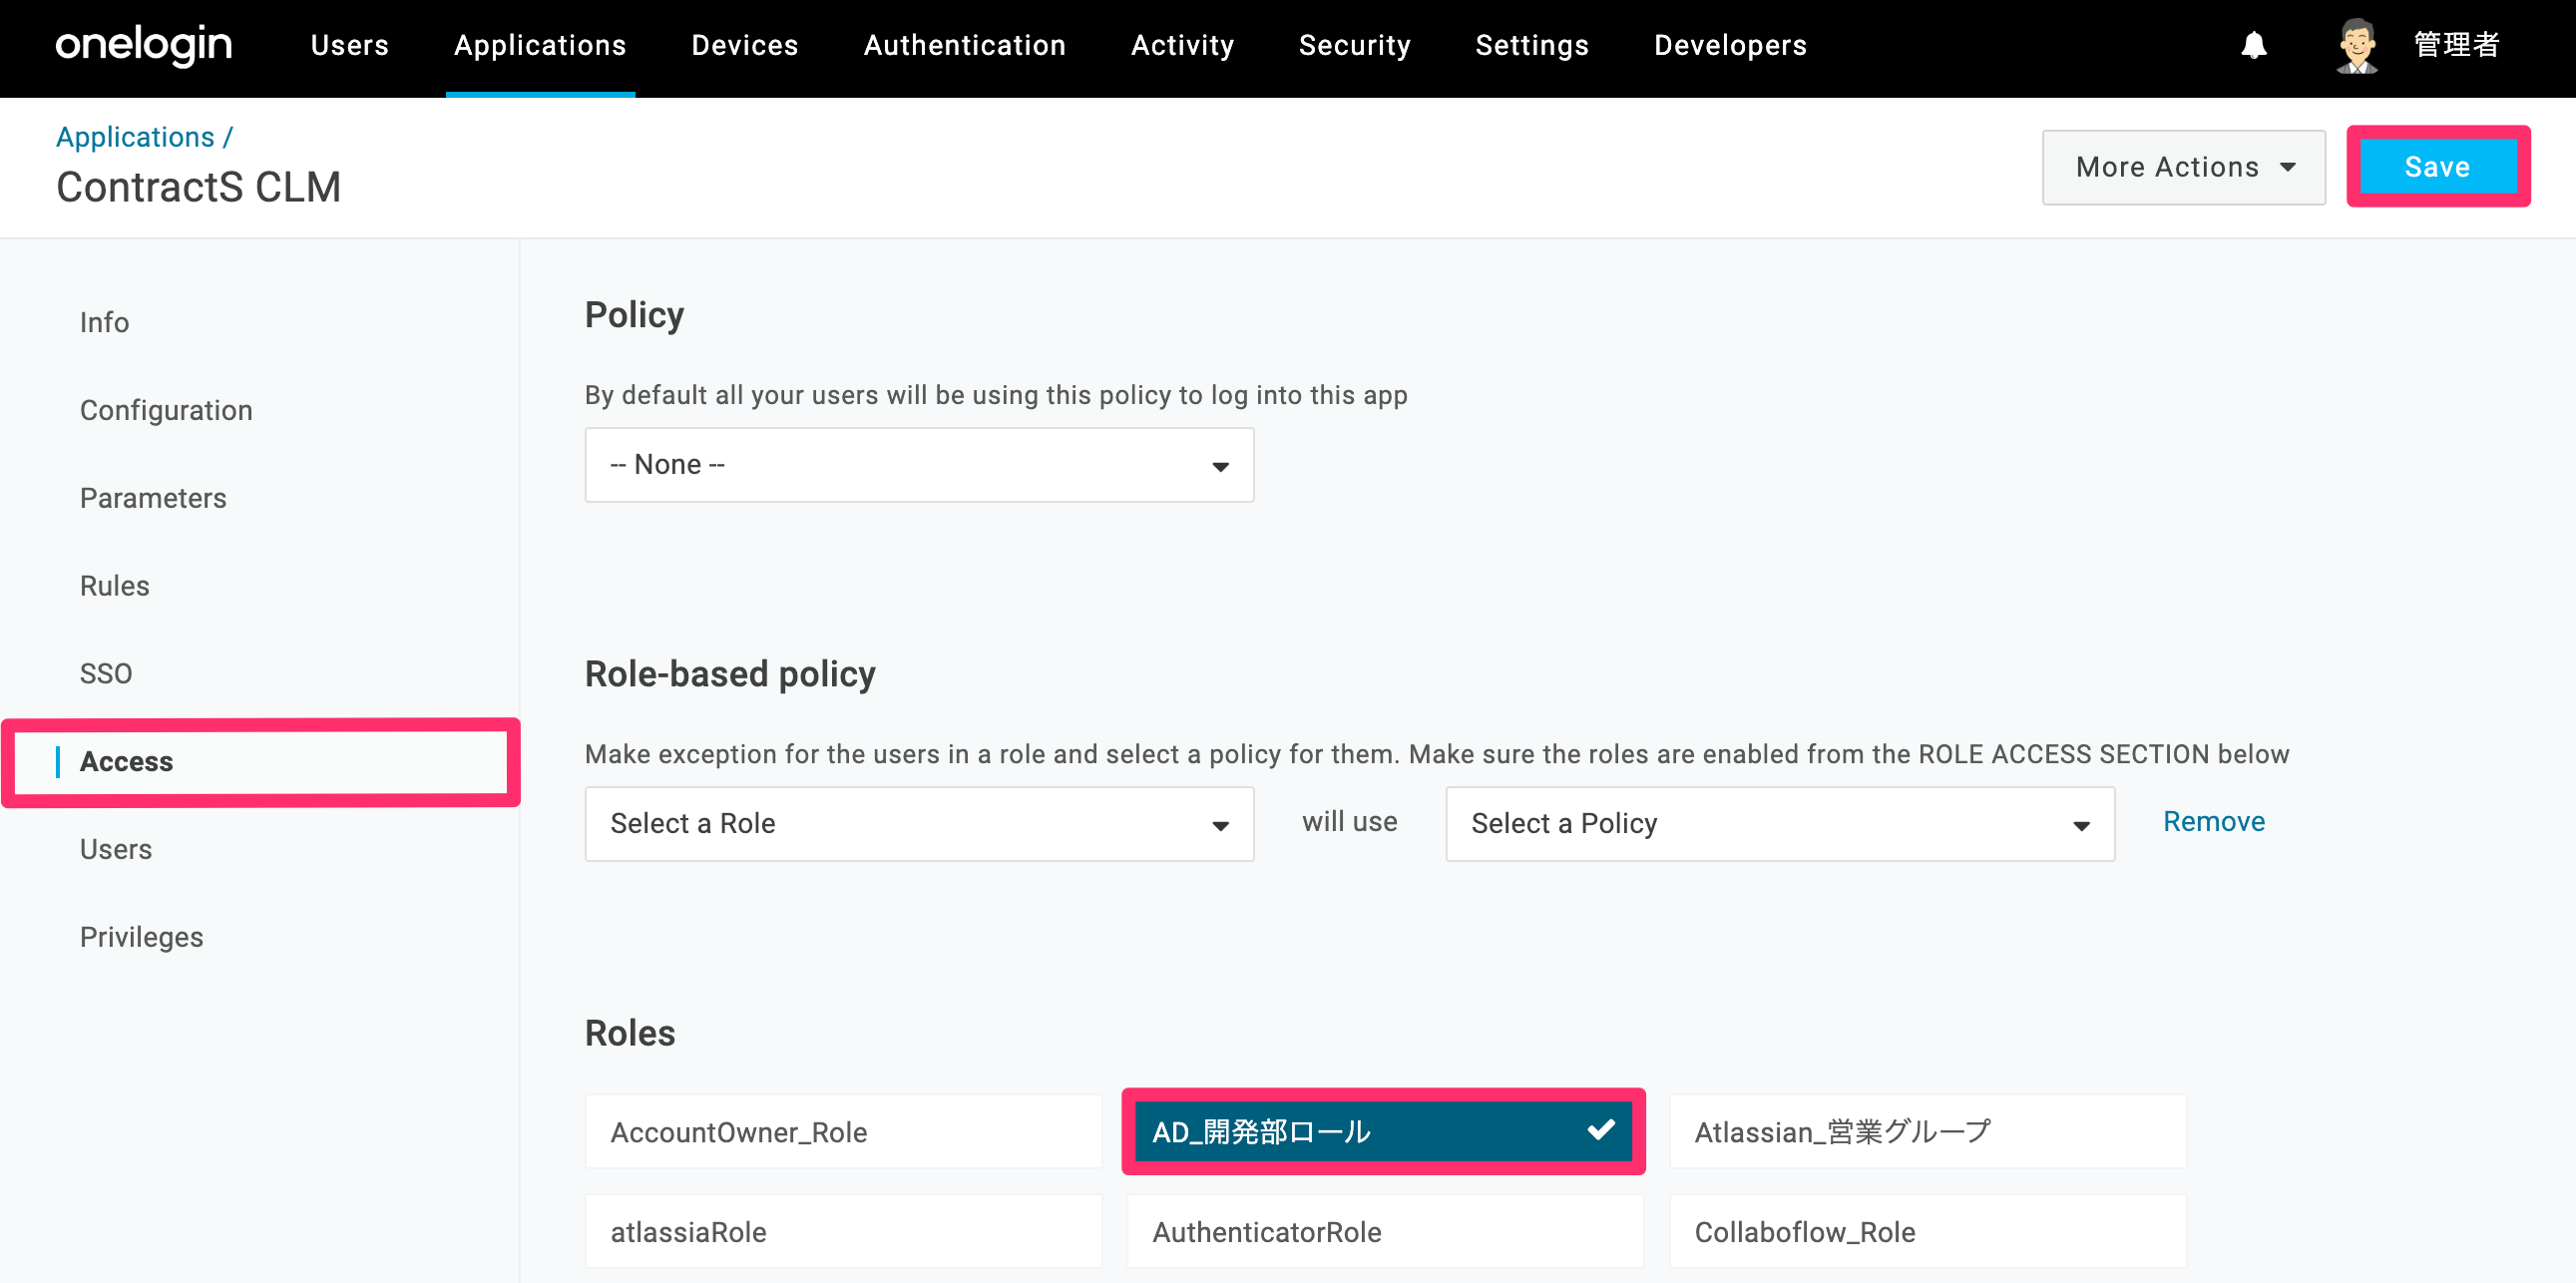This screenshot has height=1283, width=2576.
Task: Click the checkmark on AD_開発部ロール
Action: 1600,1130
